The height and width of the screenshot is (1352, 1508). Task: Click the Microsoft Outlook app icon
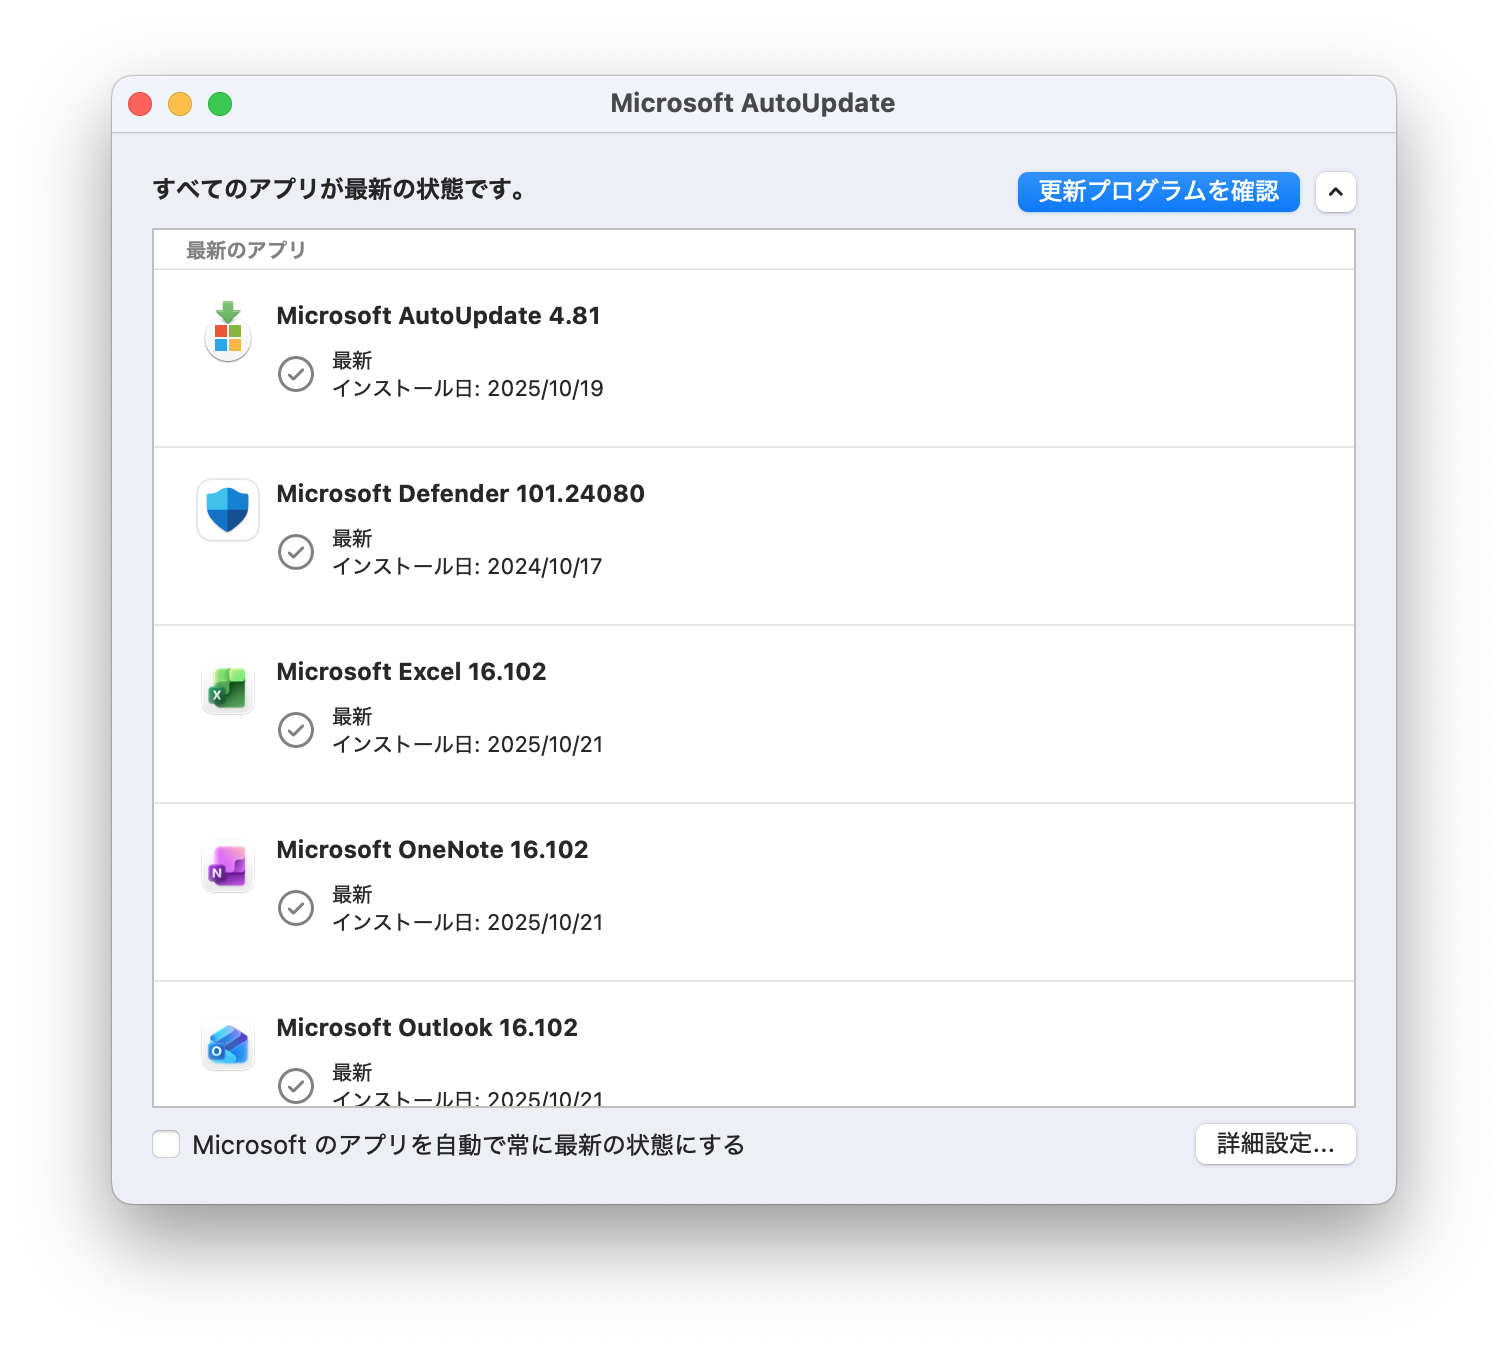tap(228, 1044)
